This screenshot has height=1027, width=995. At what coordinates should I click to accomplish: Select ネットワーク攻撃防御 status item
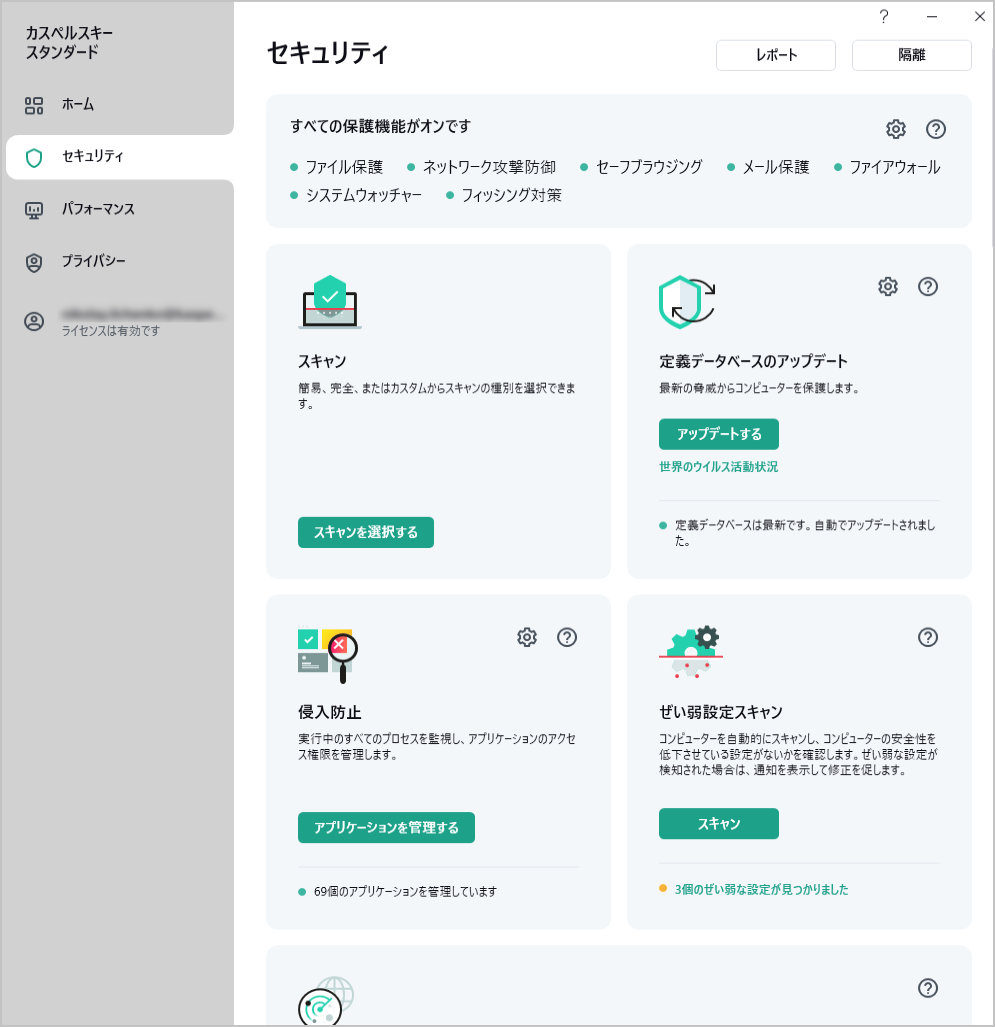481,167
